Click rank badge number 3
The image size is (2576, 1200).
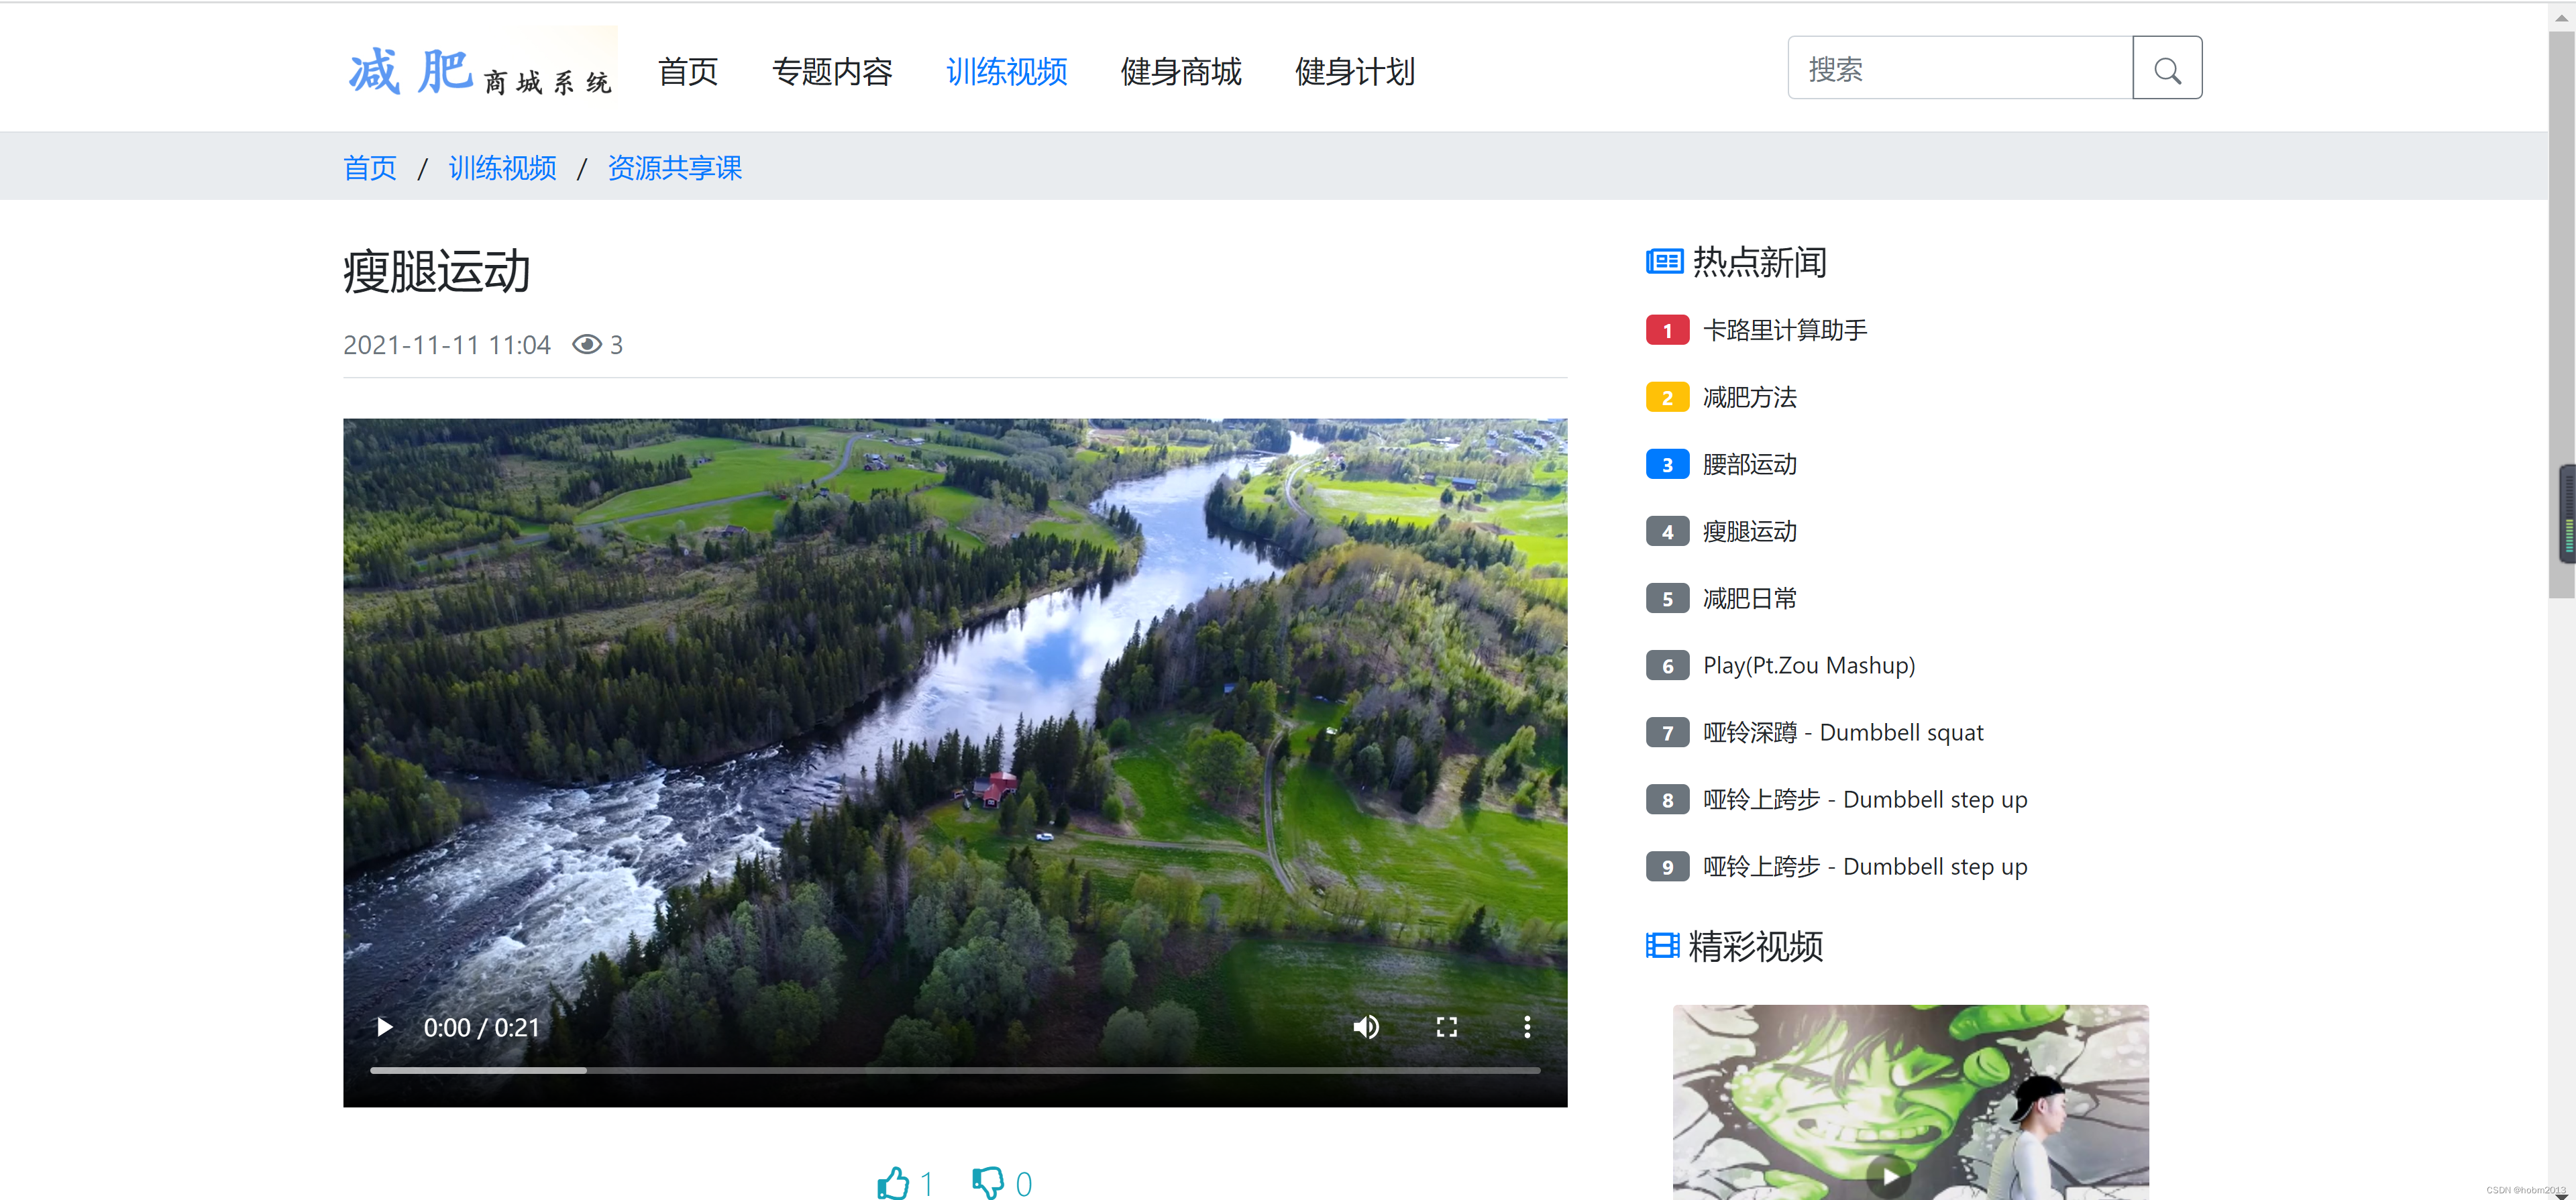coord(1667,464)
